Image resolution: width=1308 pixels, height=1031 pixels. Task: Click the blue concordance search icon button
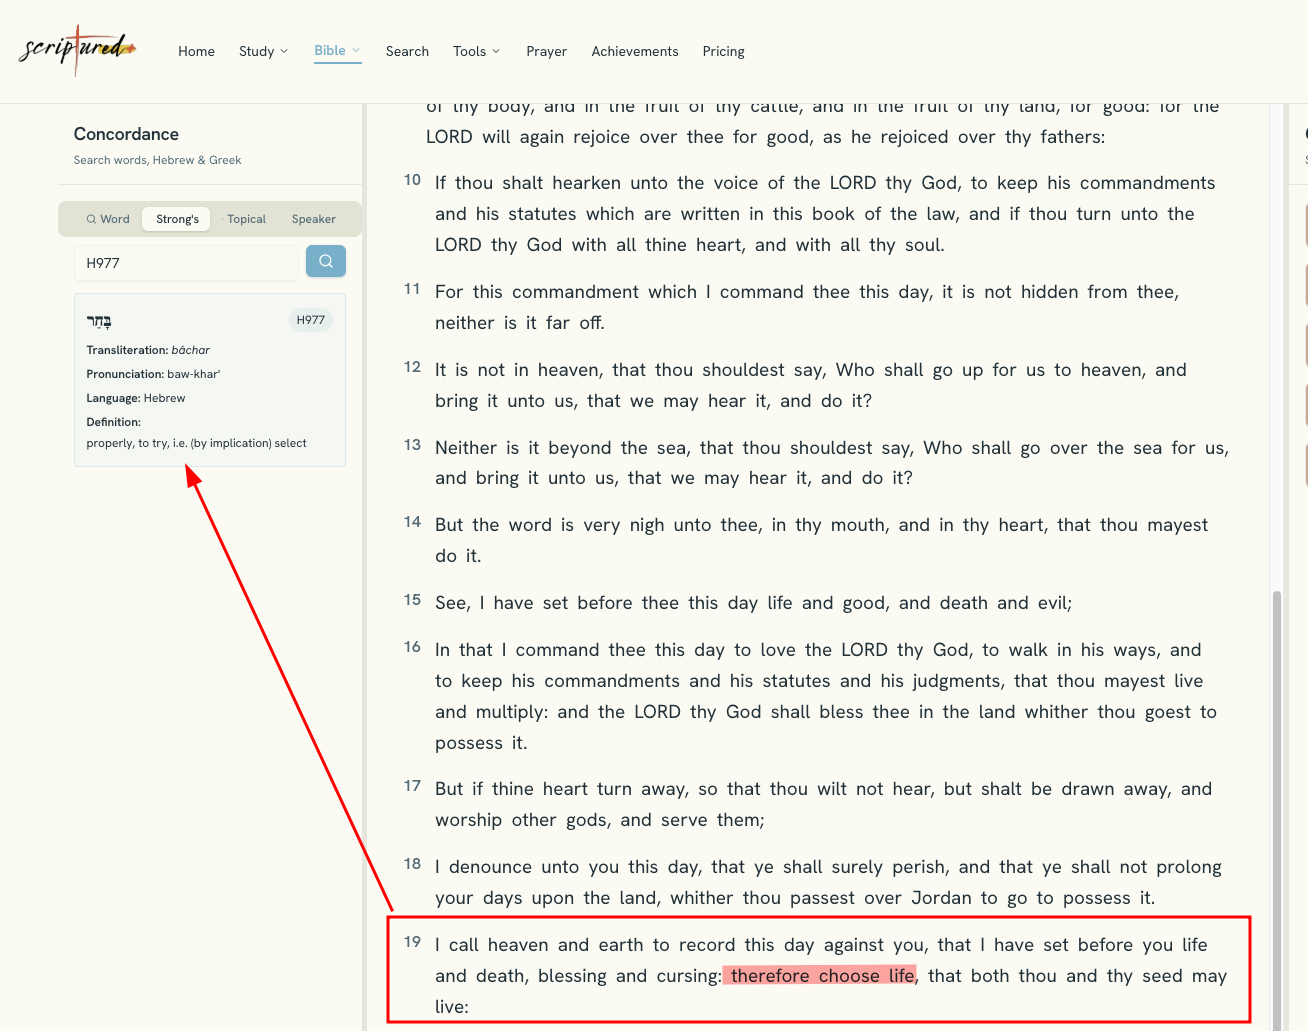click(326, 261)
